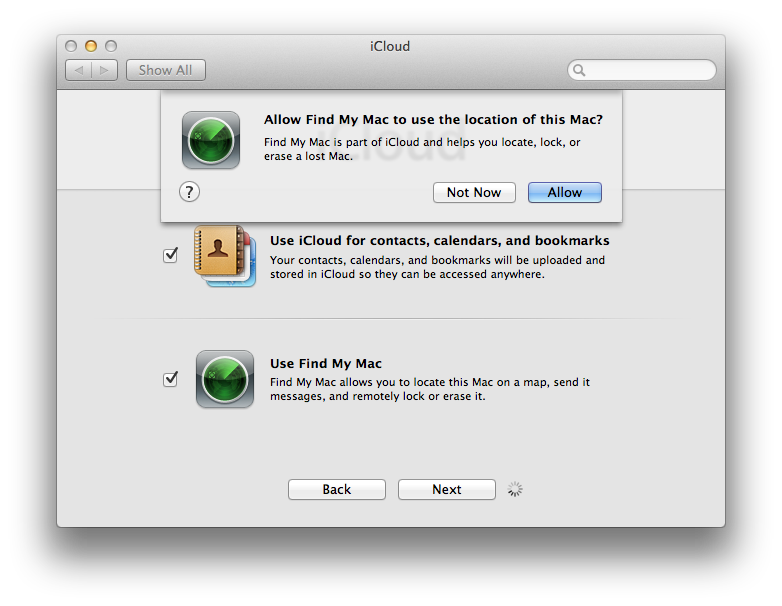Click the Show All button
The width and height of the screenshot is (782, 606).
[x=166, y=70]
